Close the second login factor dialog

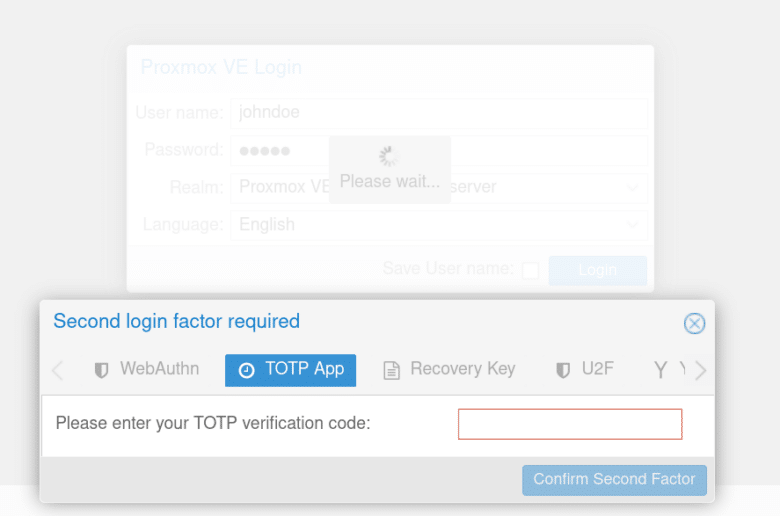pos(694,323)
